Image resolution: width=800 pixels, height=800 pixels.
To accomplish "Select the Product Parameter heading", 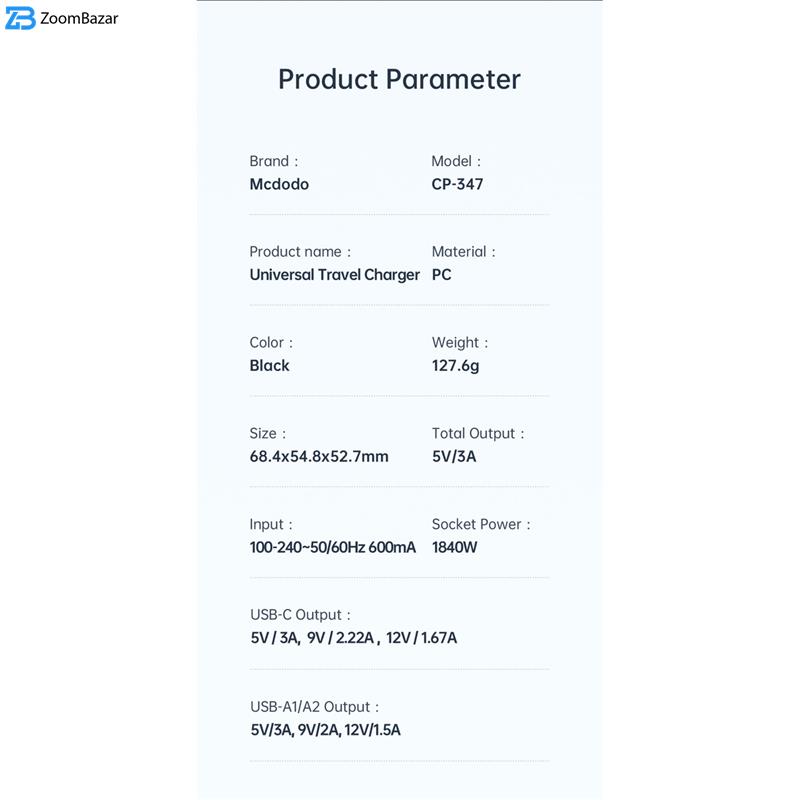I will 399,79.
